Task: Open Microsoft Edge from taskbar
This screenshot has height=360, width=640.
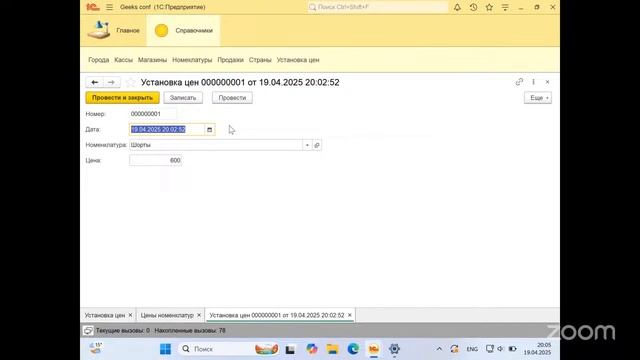Action: (x=353, y=349)
